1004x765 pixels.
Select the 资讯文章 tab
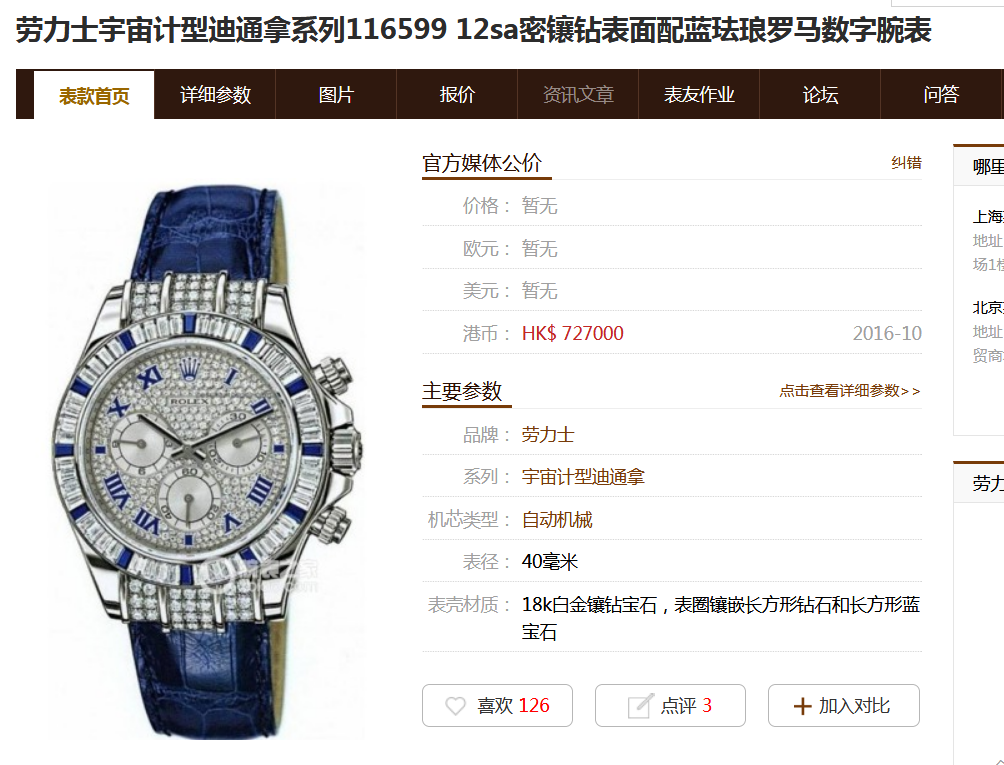click(x=578, y=95)
